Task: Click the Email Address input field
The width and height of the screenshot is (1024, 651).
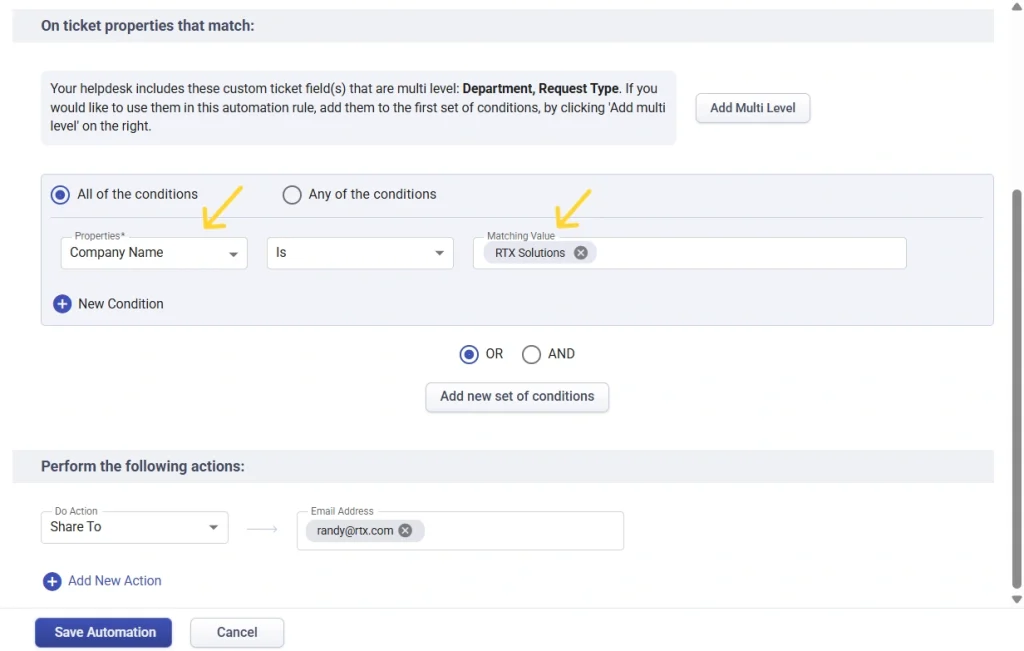Action: [x=520, y=531]
